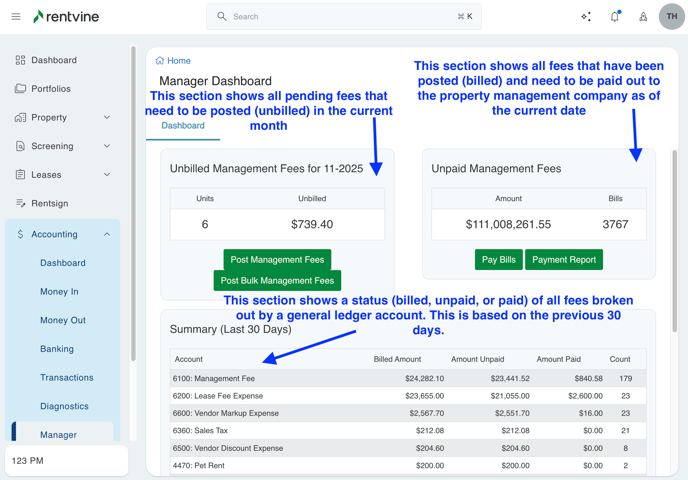Expand the Property sidebar section
The width and height of the screenshot is (688, 480).
click(x=107, y=118)
